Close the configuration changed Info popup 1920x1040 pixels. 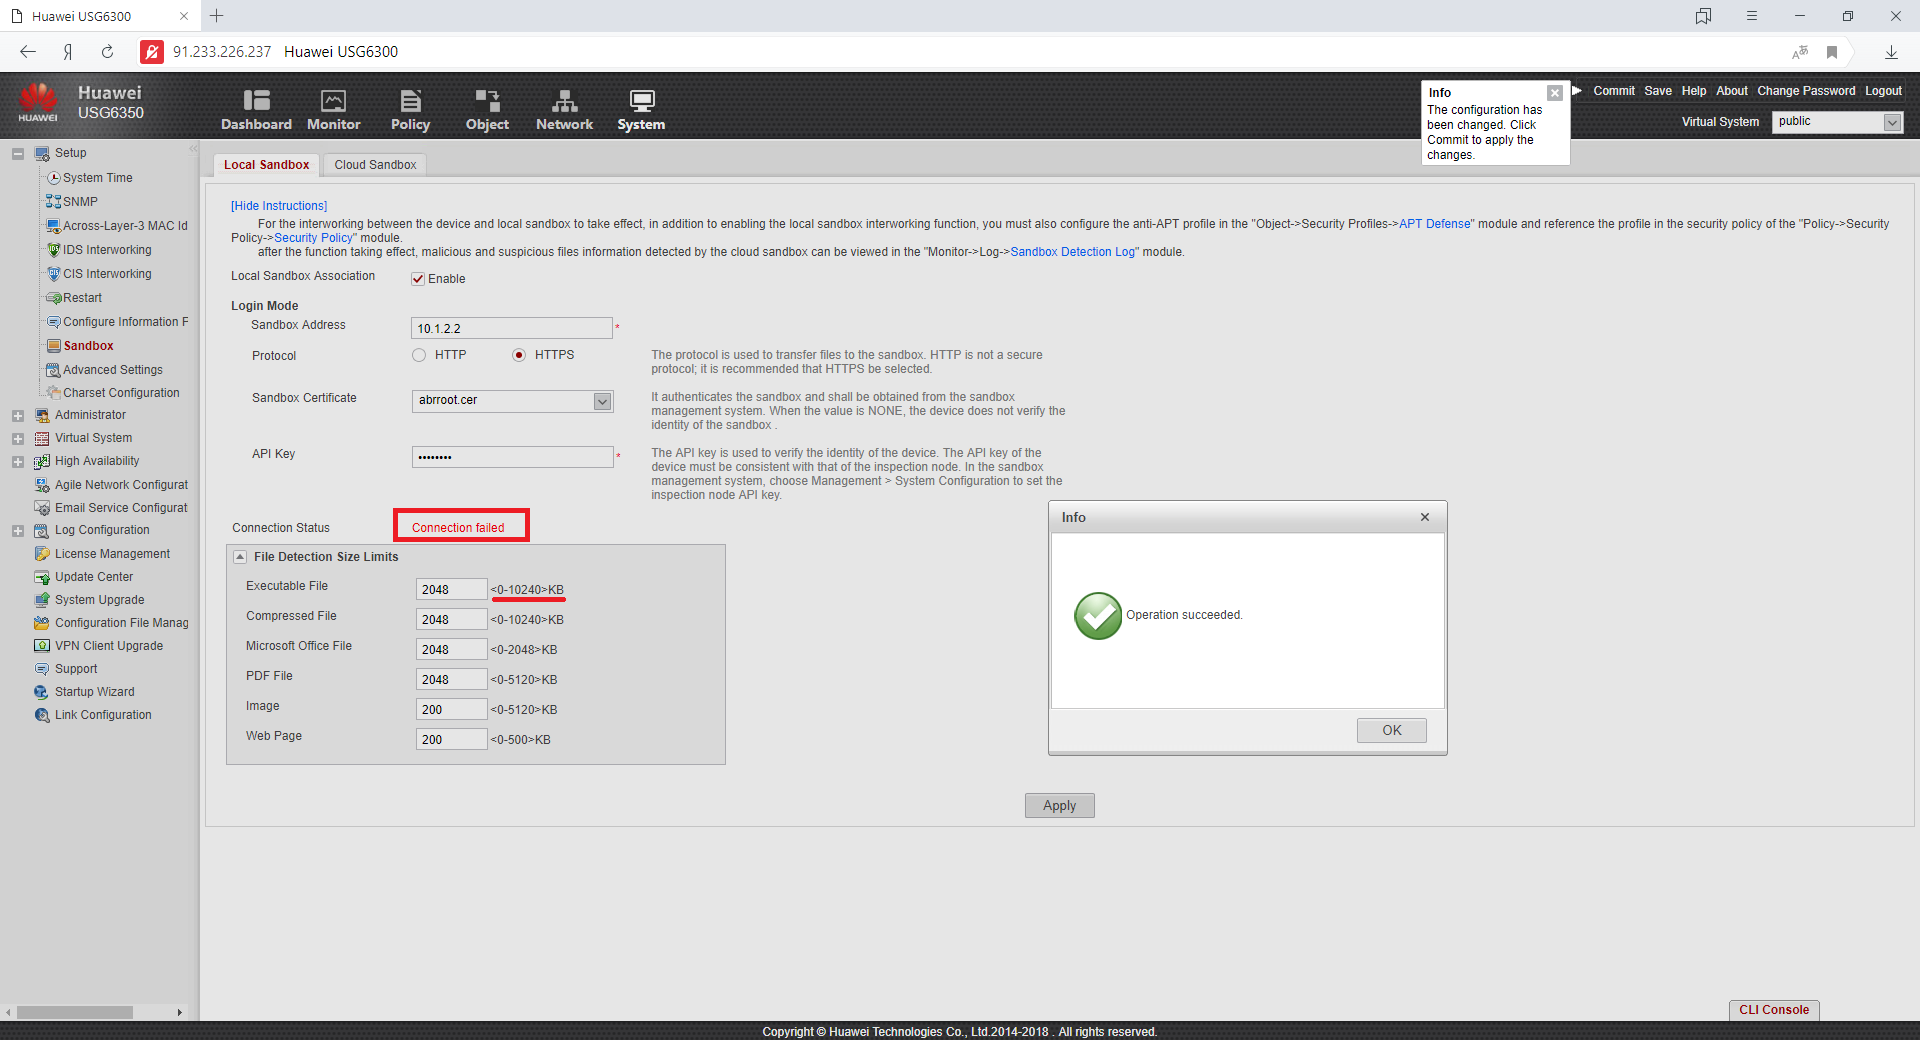point(1555,93)
